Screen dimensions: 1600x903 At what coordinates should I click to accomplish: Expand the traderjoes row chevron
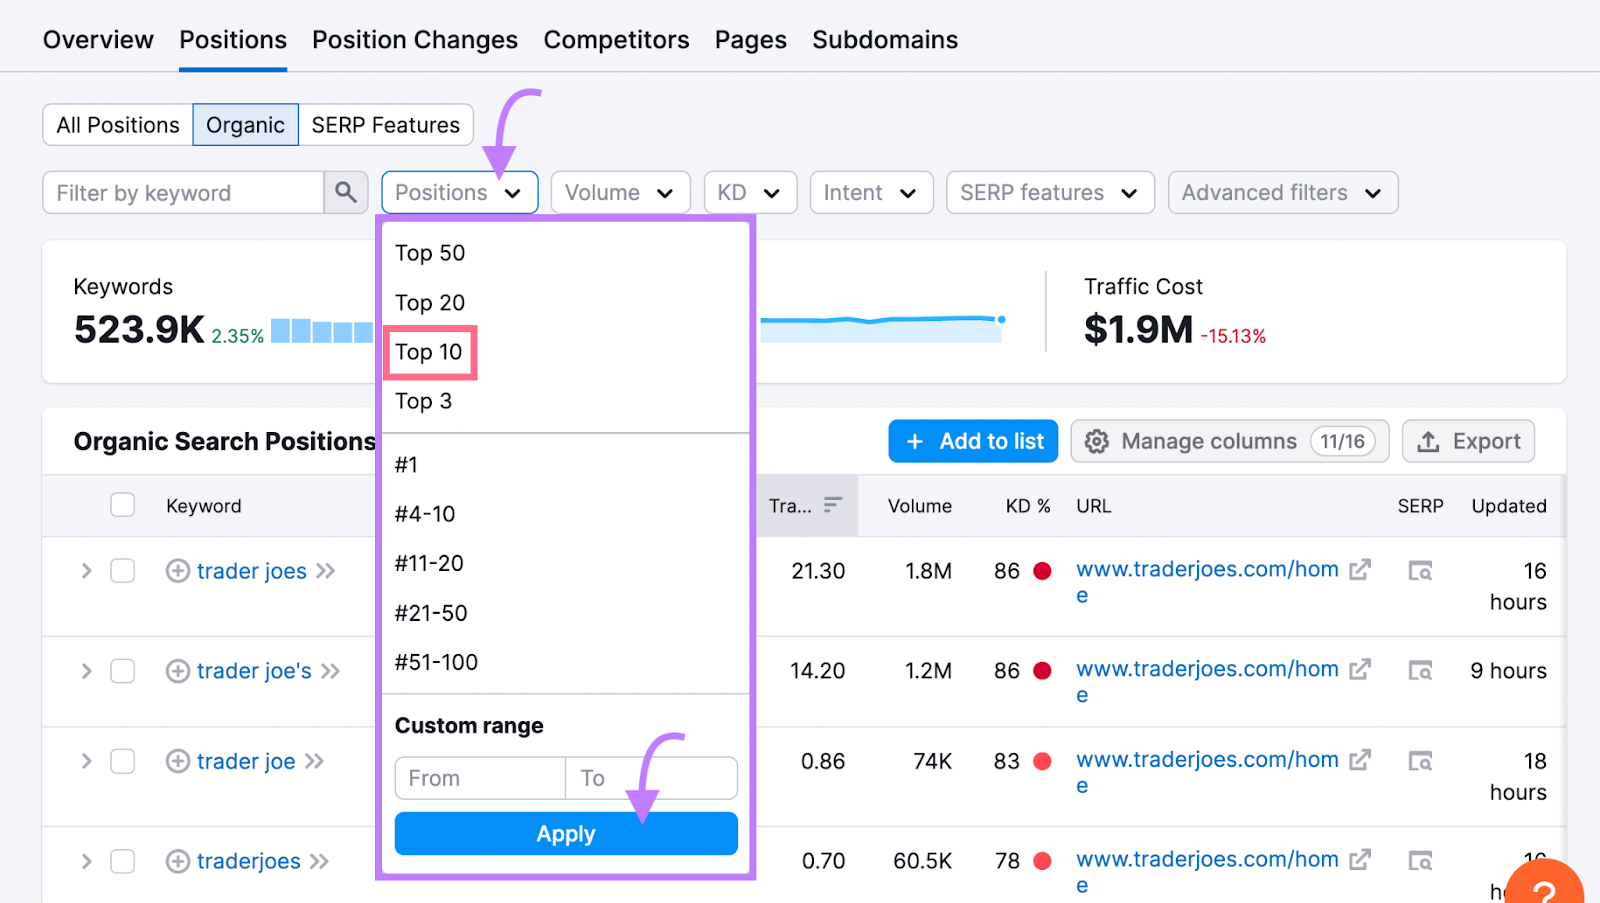pyautogui.click(x=86, y=861)
